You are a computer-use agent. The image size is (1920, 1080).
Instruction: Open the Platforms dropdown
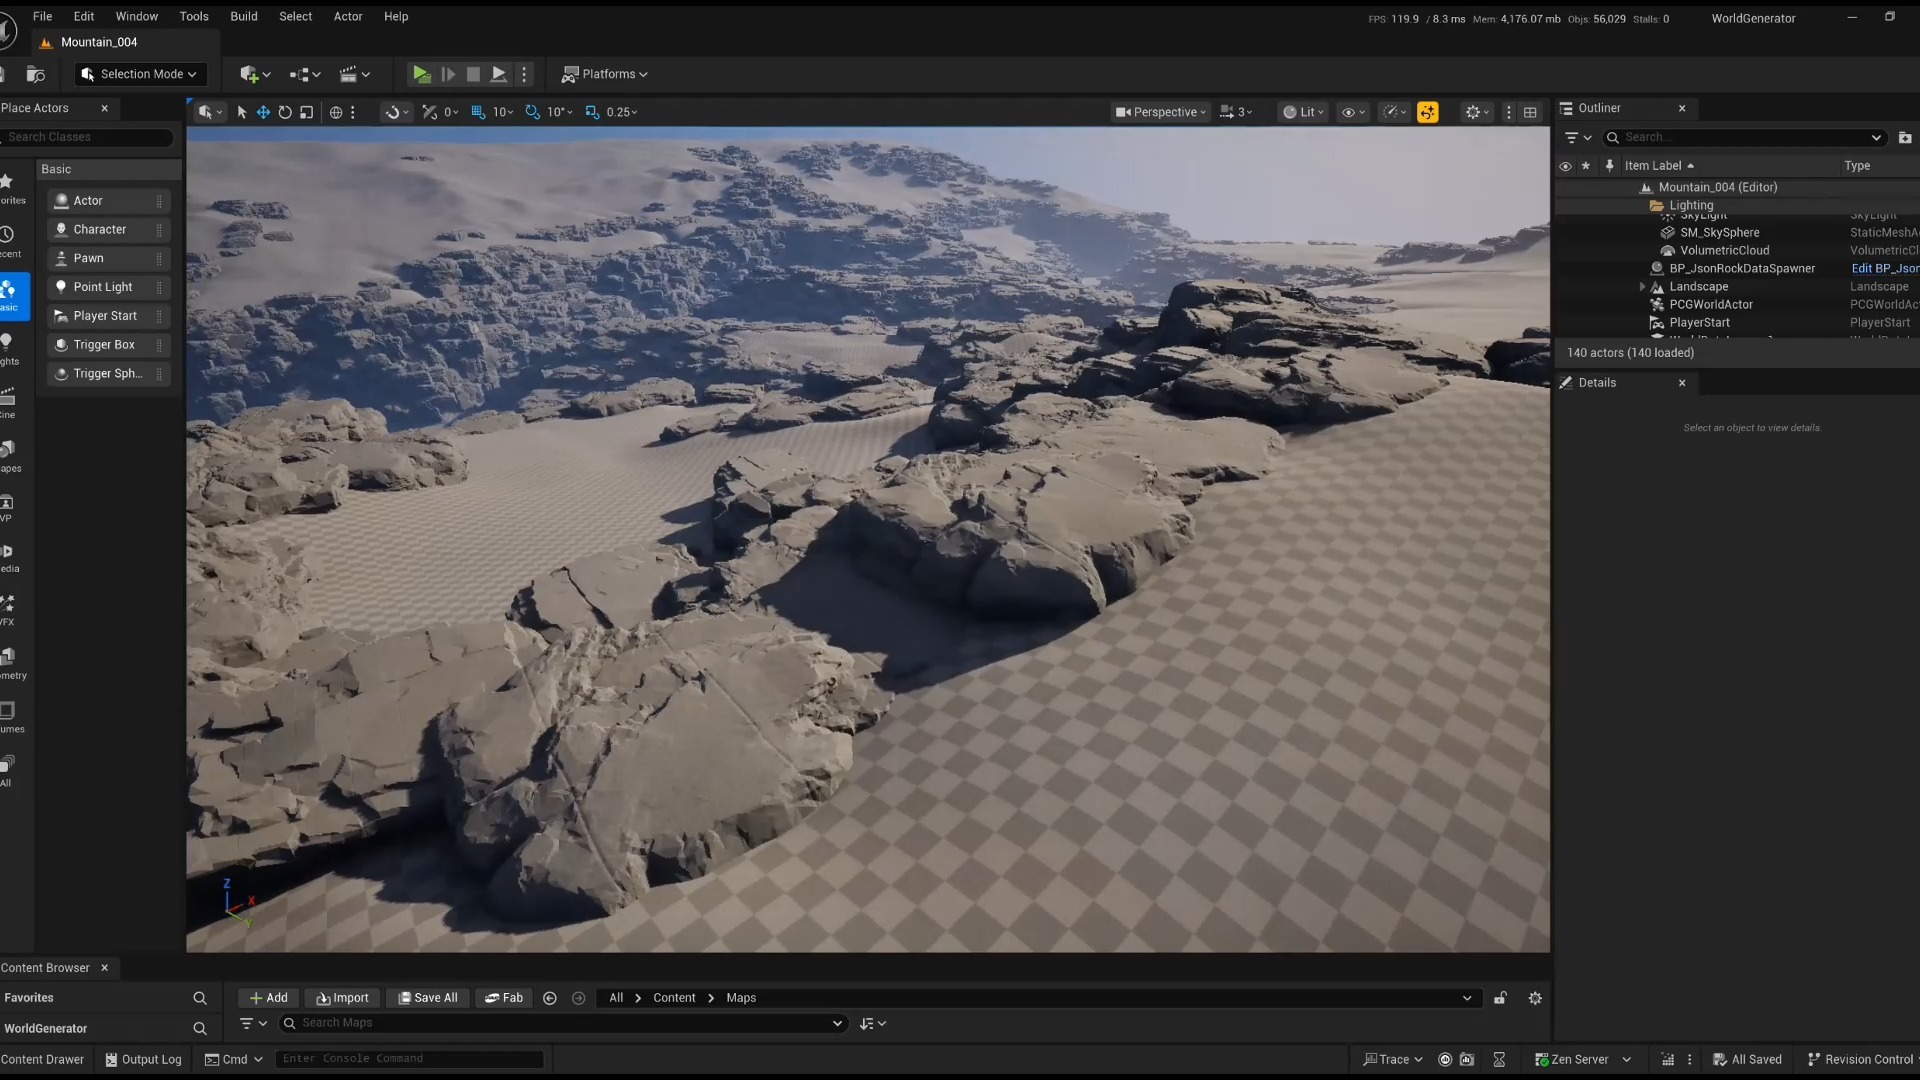(605, 74)
